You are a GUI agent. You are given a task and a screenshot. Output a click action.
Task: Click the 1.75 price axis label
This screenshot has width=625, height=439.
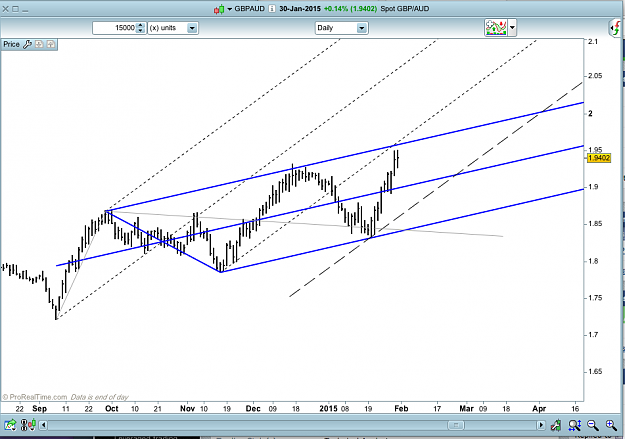pyautogui.click(x=596, y=298)
